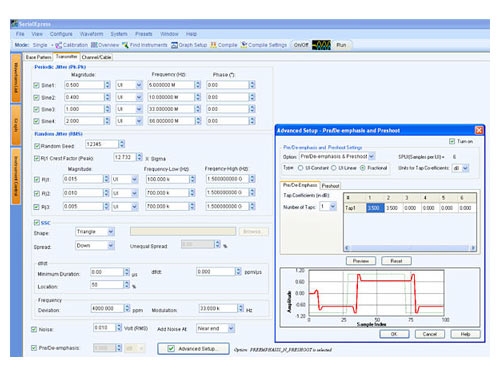Open Graph Setup from the toolbar

(189, 45)
